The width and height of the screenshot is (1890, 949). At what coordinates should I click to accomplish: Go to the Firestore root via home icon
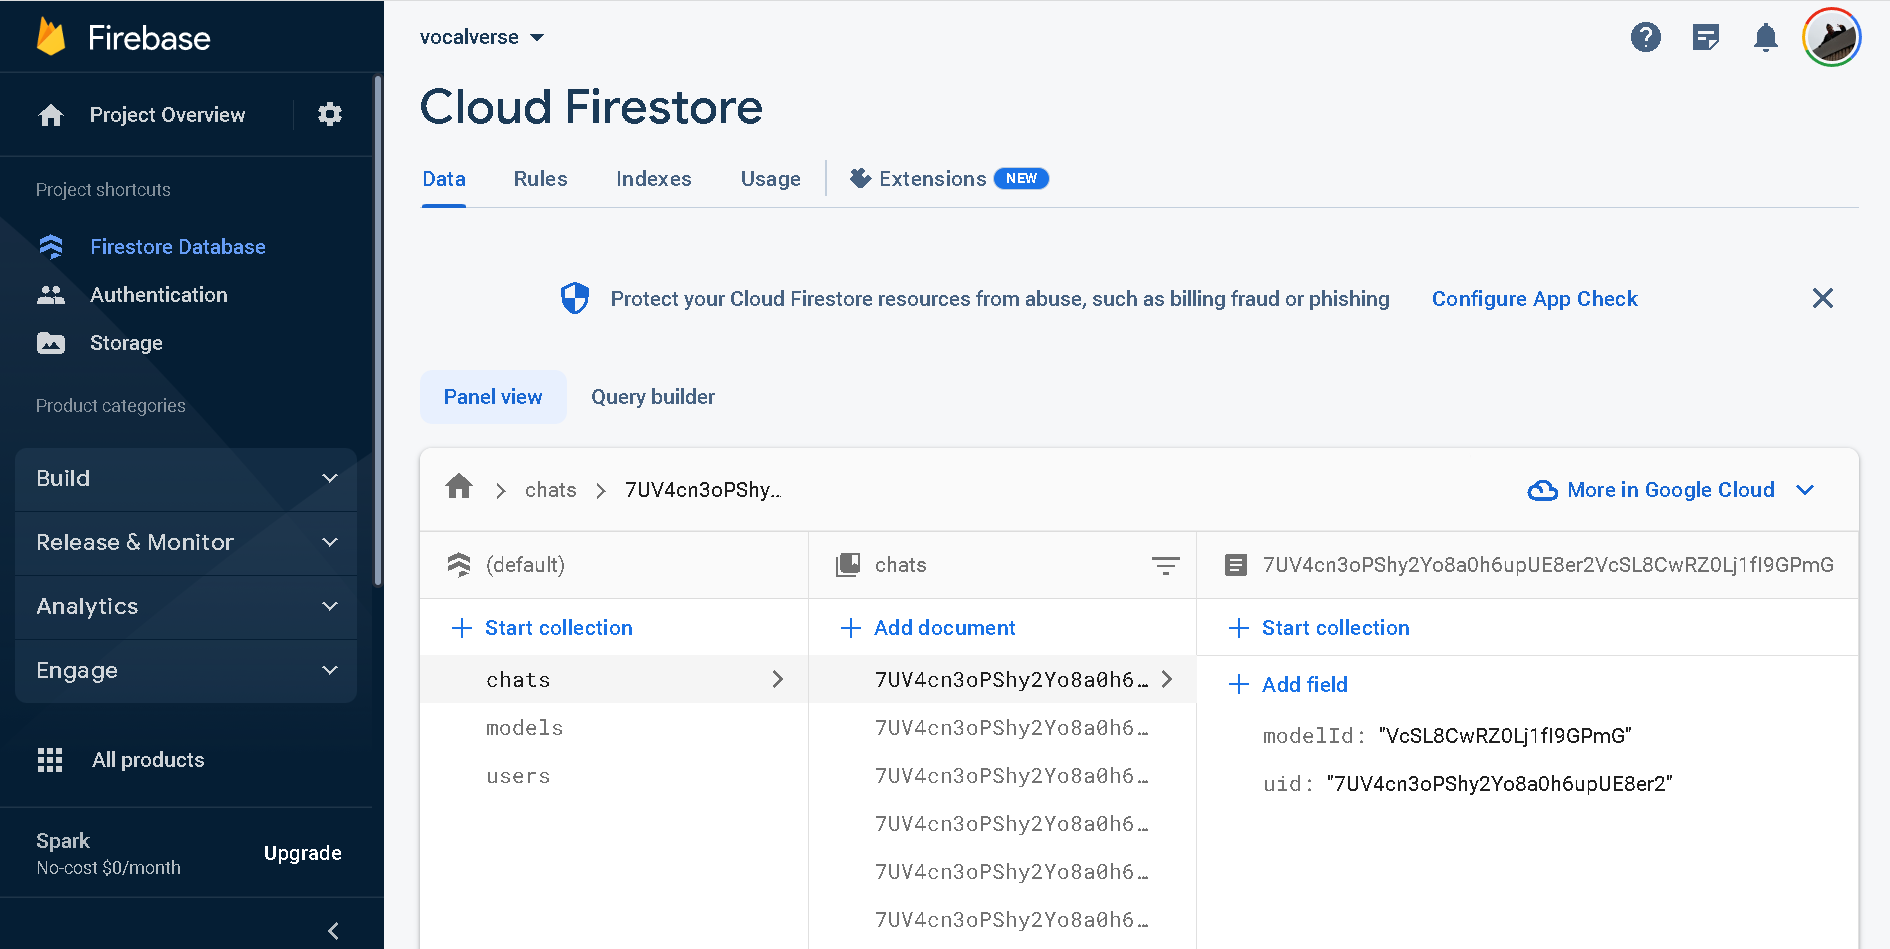click(x=459, y=487)
